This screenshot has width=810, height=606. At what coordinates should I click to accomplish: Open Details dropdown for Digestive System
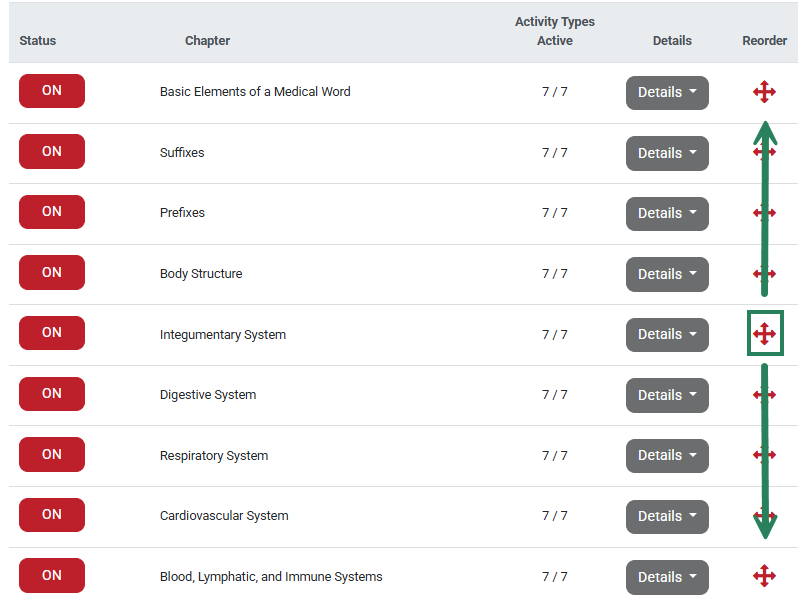point(667,396)
